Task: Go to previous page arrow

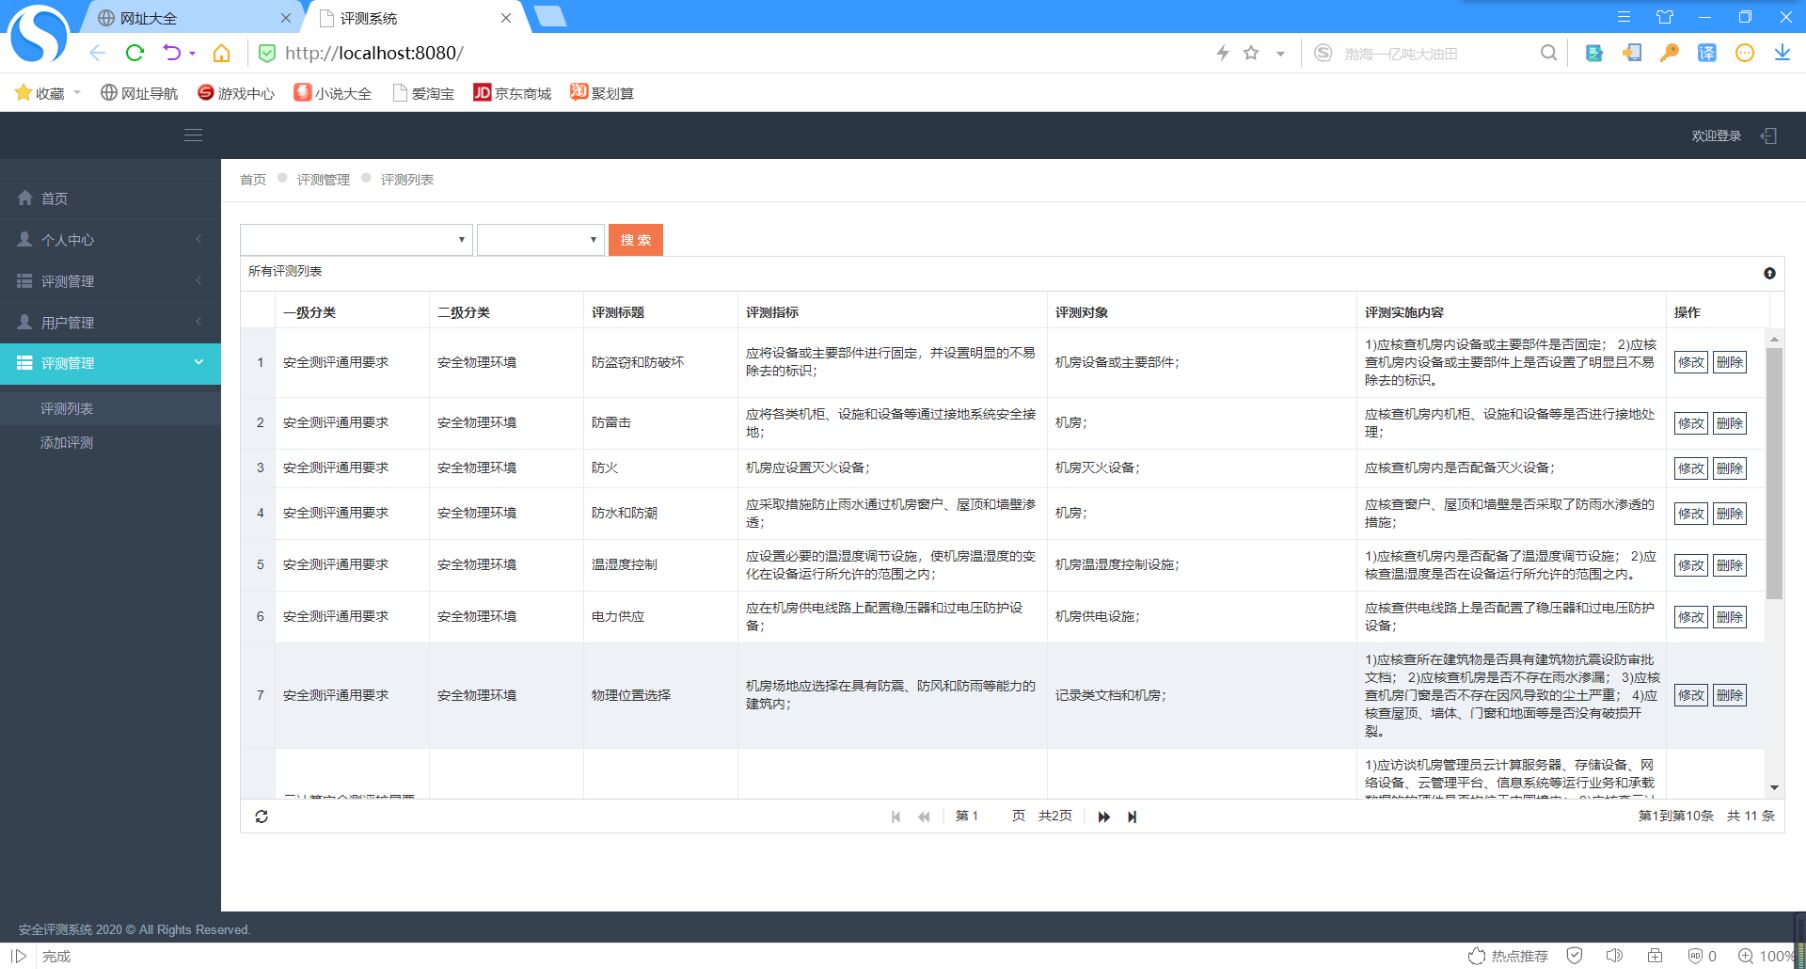Action: [924, 817]
